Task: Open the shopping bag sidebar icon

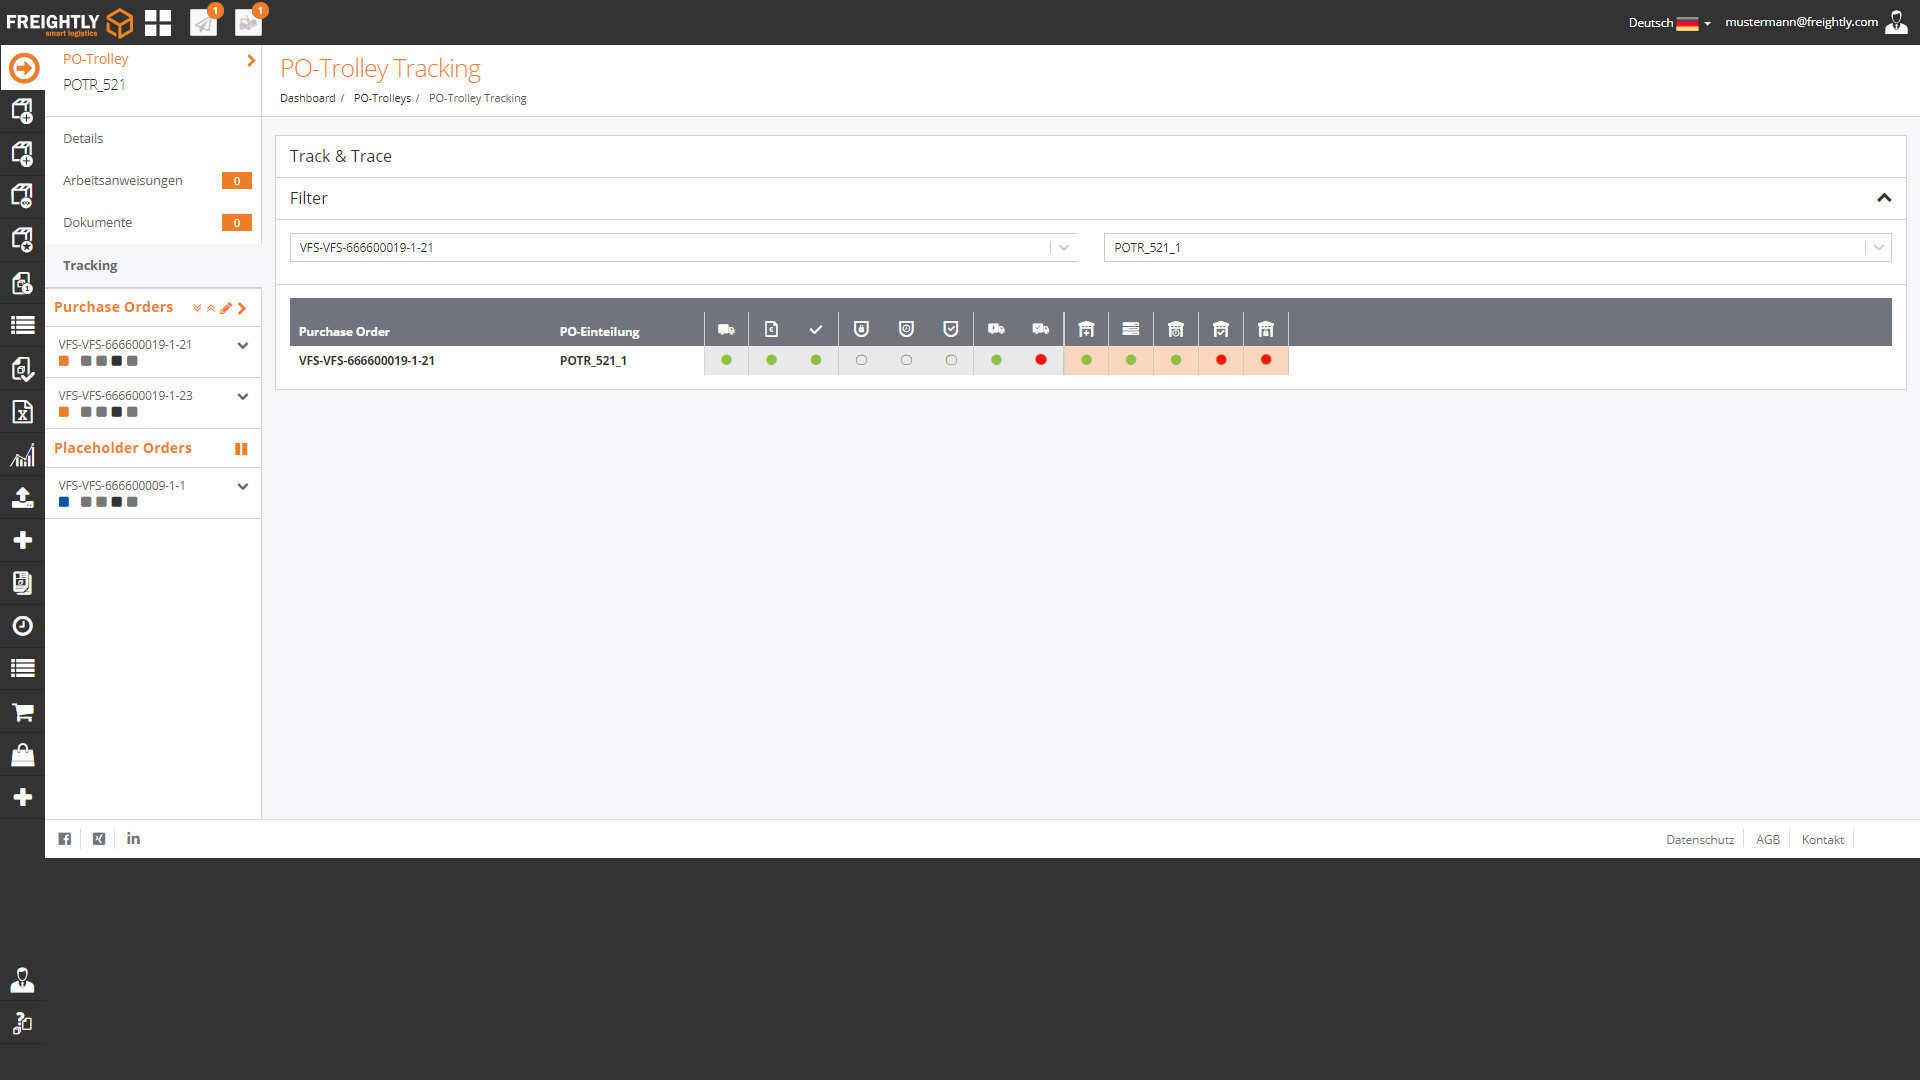Action: tap(22, 755)
